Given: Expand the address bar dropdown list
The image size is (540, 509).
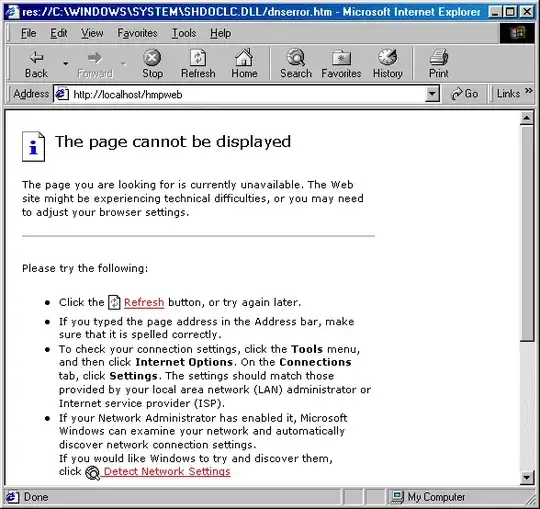Looking at the screenshot, I should 432,94.
